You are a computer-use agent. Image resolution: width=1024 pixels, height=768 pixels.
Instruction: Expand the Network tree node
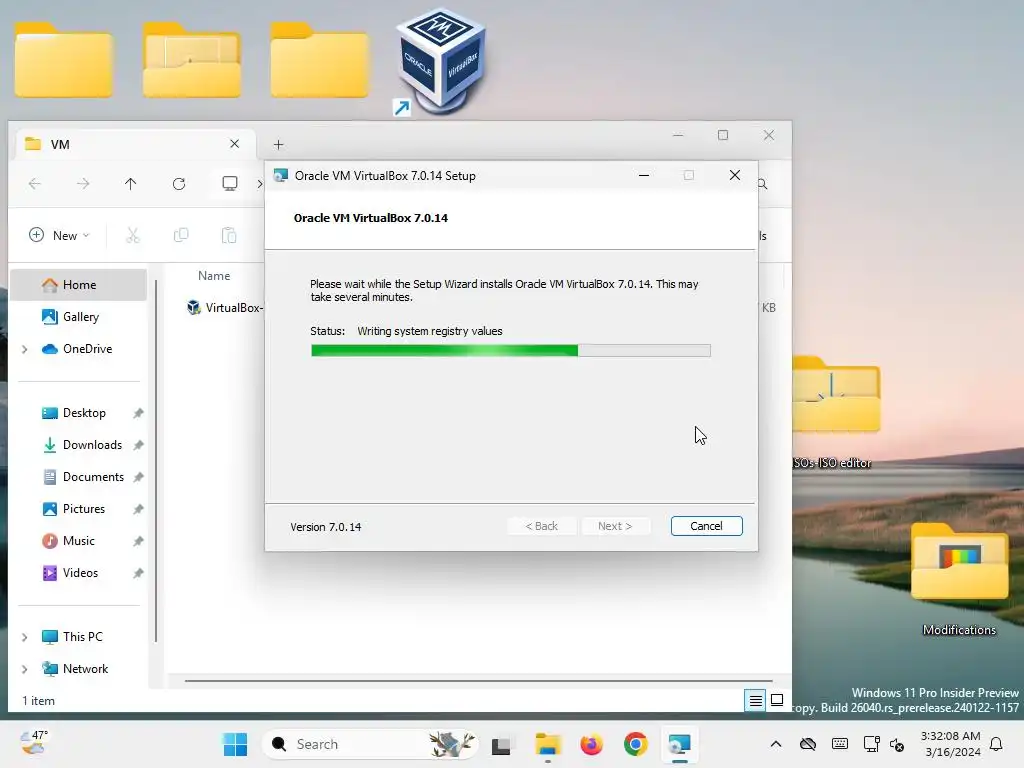pyautogui.click(x=24, y=669)
